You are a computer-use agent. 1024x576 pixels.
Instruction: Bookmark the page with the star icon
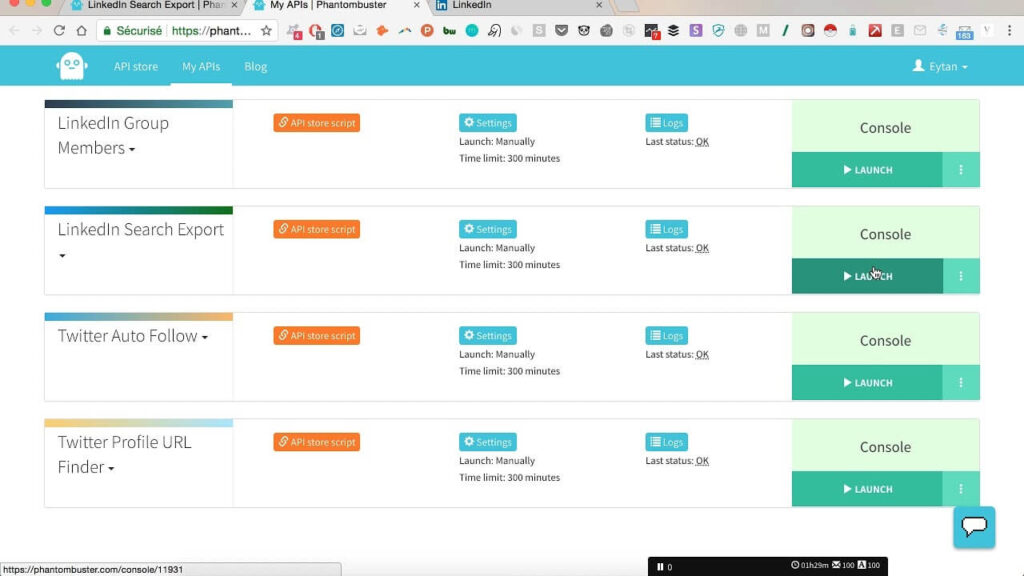[x=266, y=31]
